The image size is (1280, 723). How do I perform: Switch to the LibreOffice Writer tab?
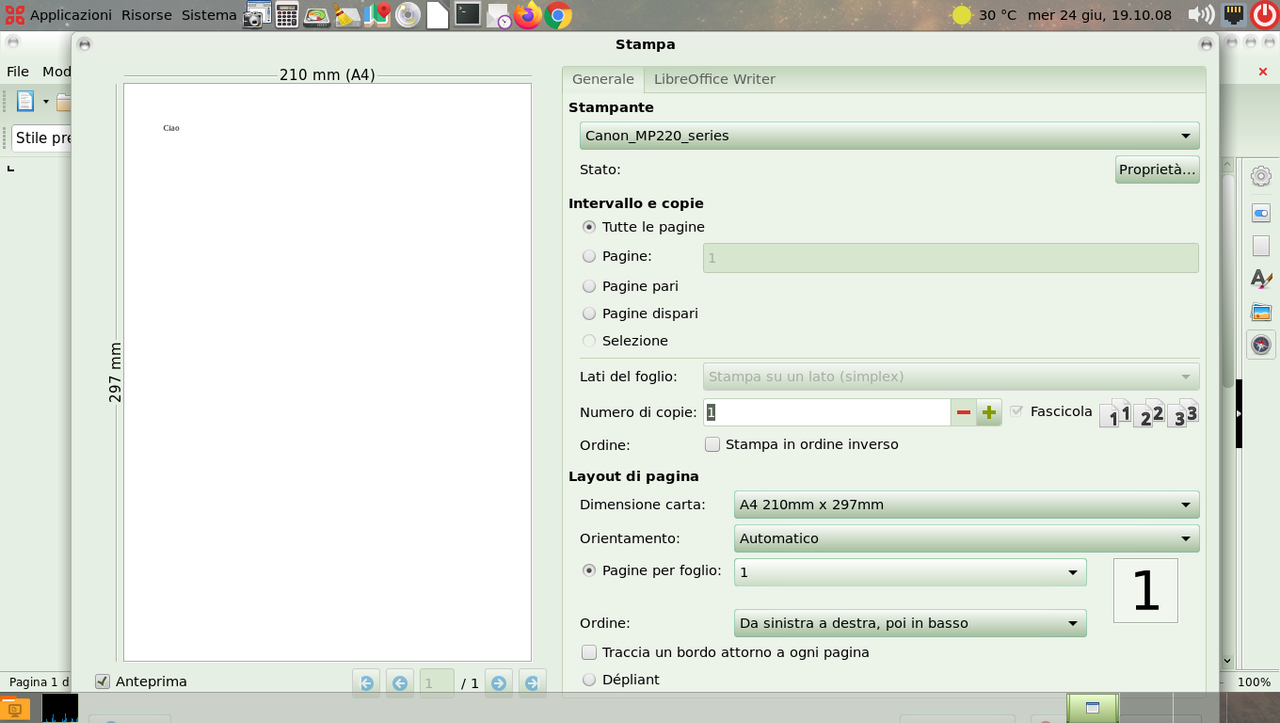coord(714,79)
